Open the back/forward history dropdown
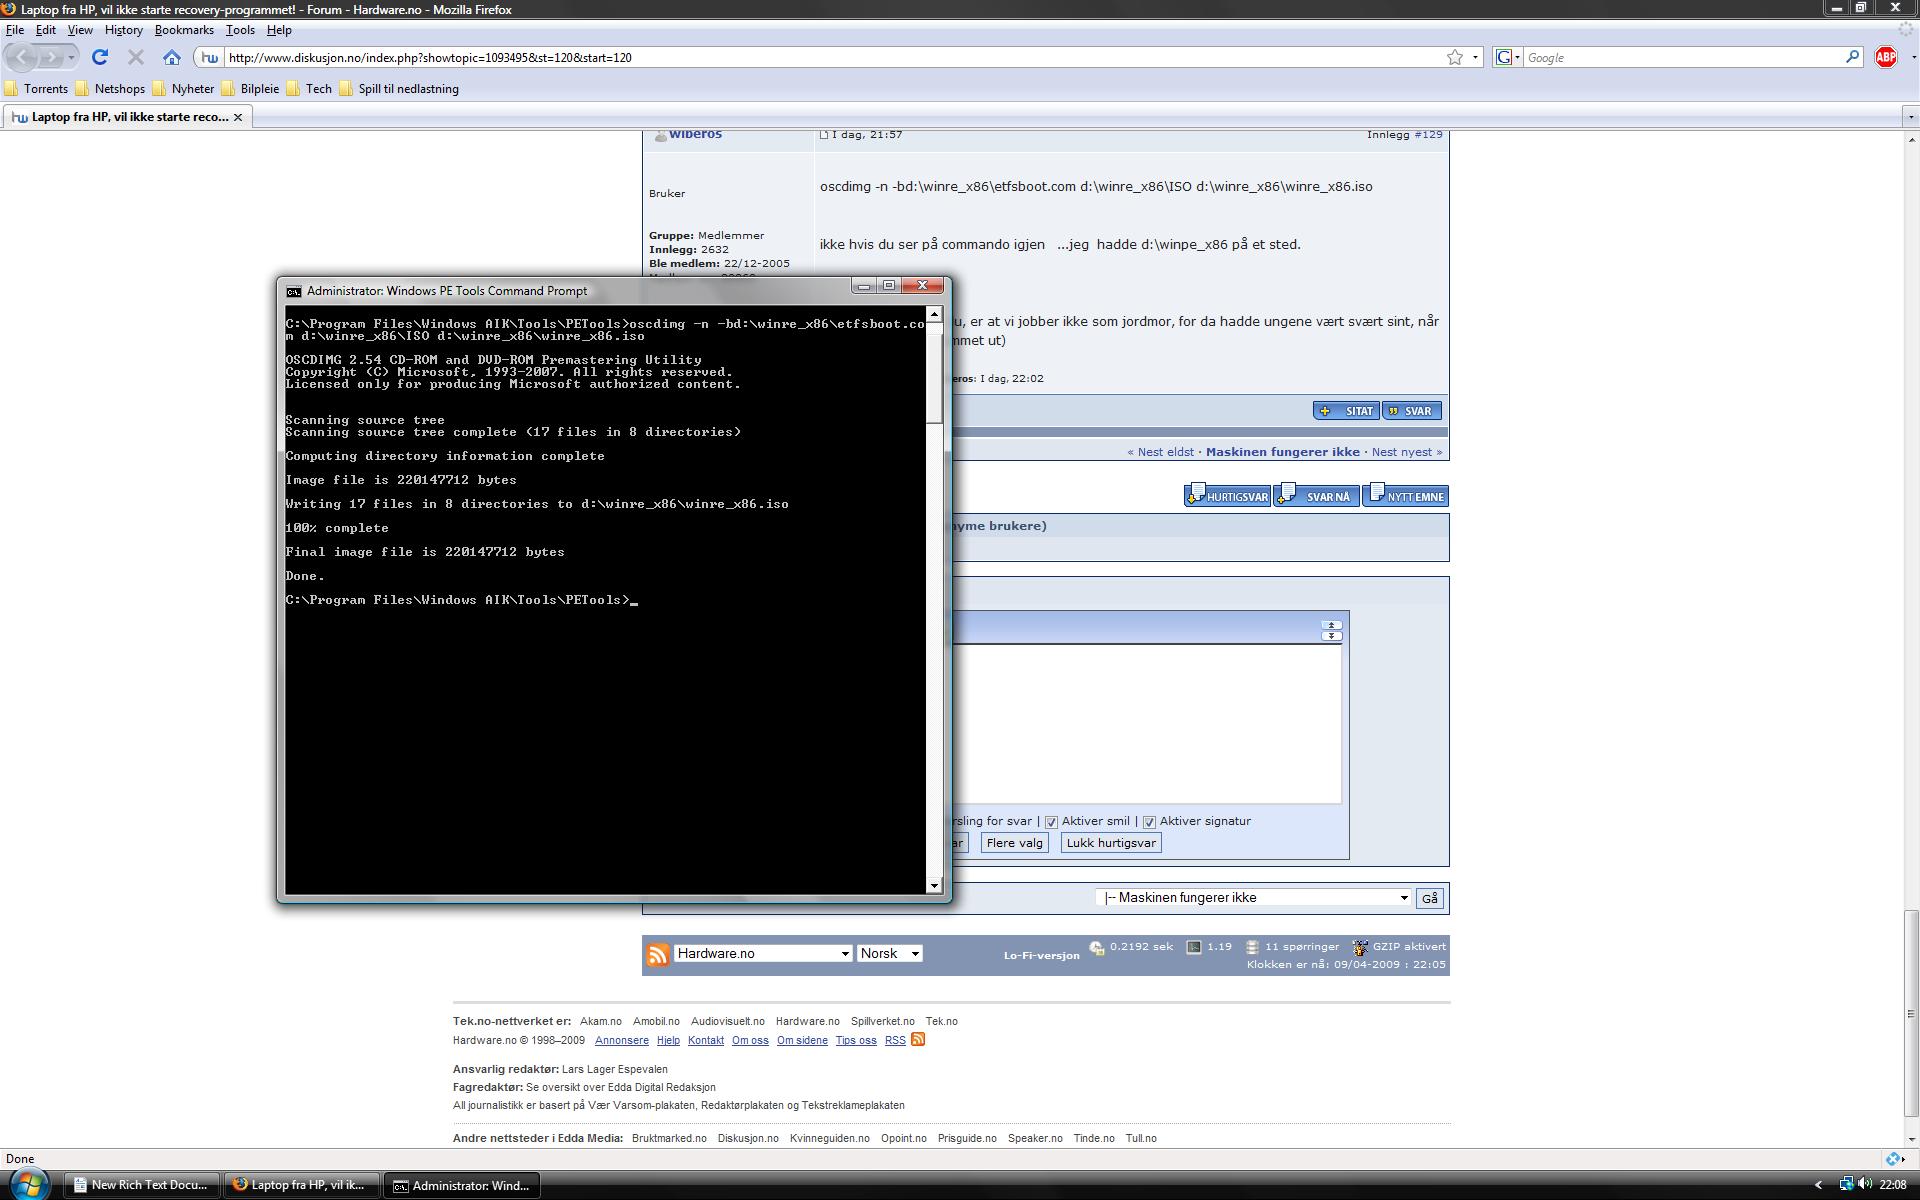The height and width of the screenshot is (1200, 1920). tap(71, 58)
